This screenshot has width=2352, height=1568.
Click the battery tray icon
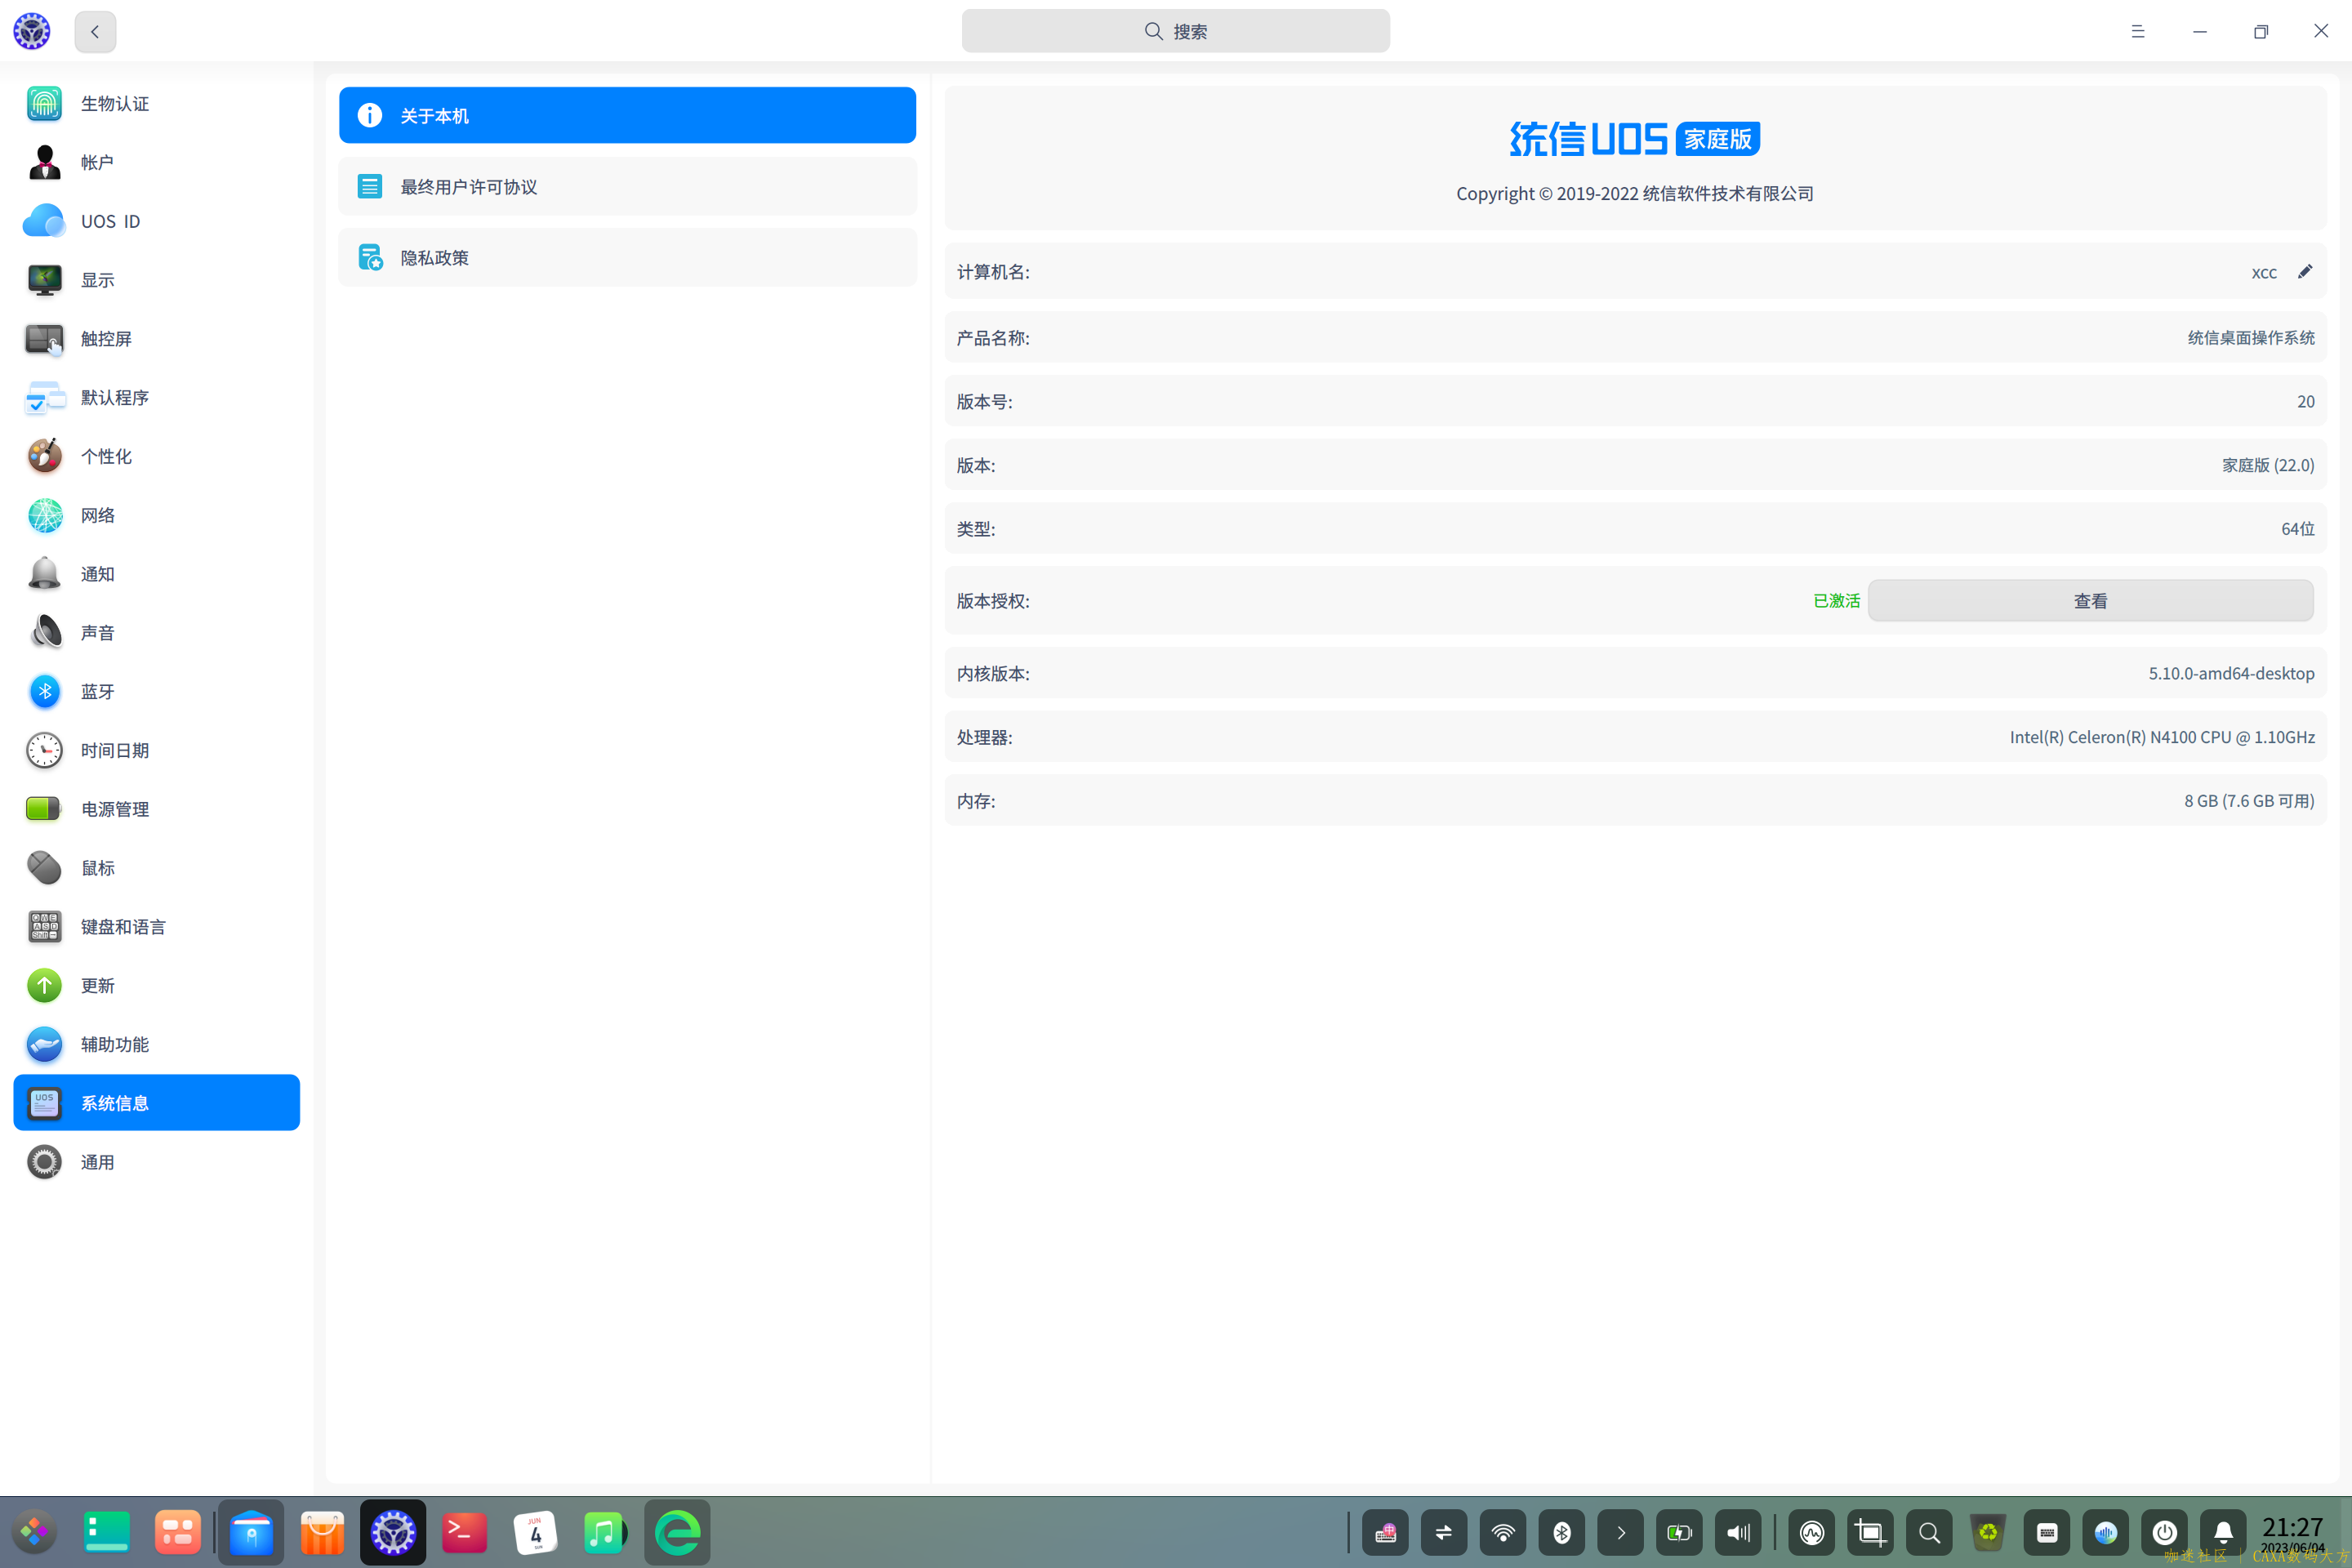[1680, 1533]
